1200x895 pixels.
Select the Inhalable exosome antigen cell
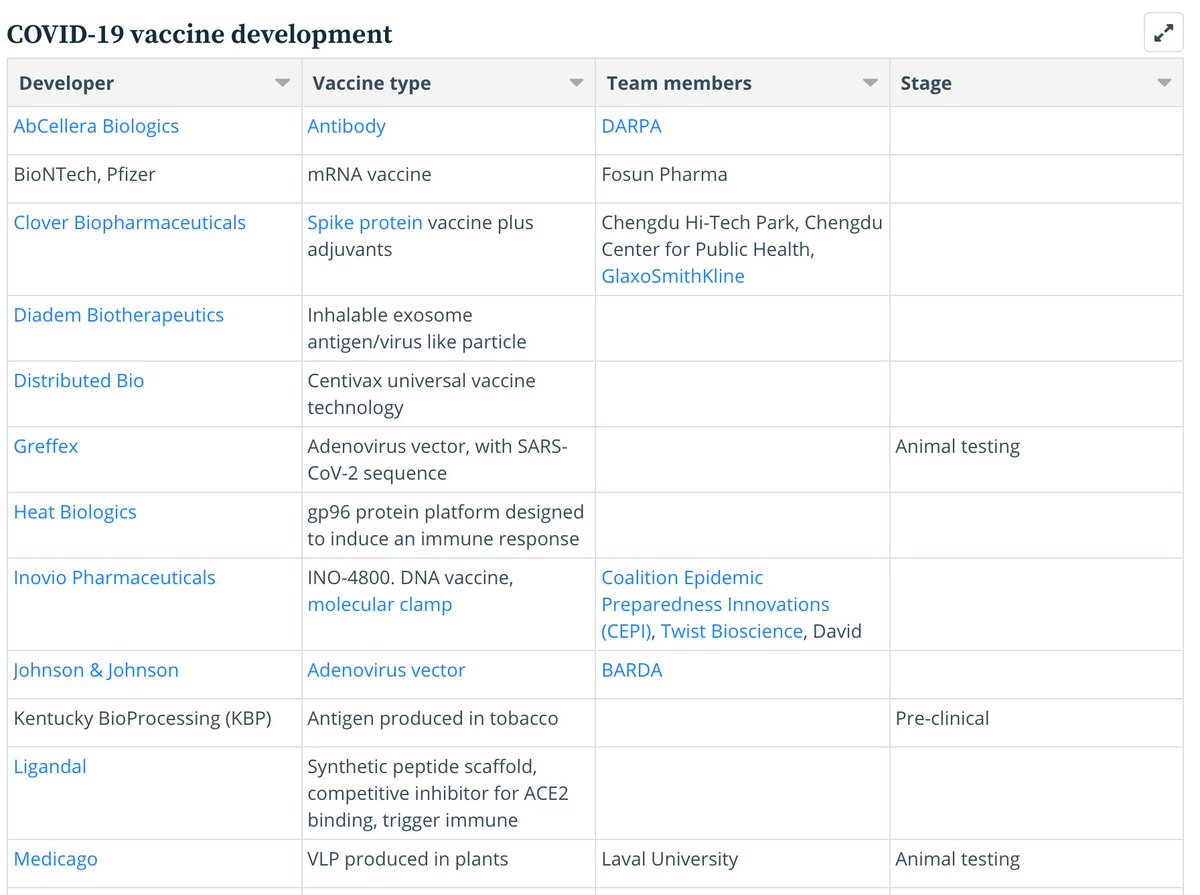pyautogui.click(x=449, y=328)
